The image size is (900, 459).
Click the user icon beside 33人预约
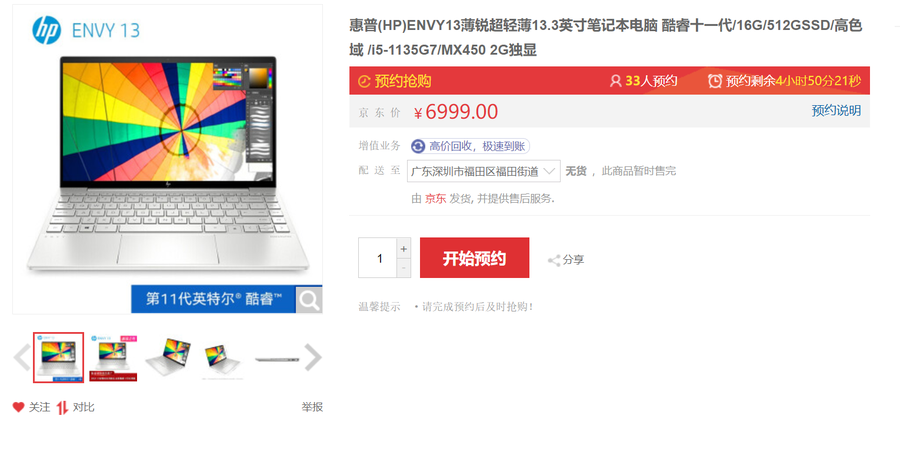[615, 81]
